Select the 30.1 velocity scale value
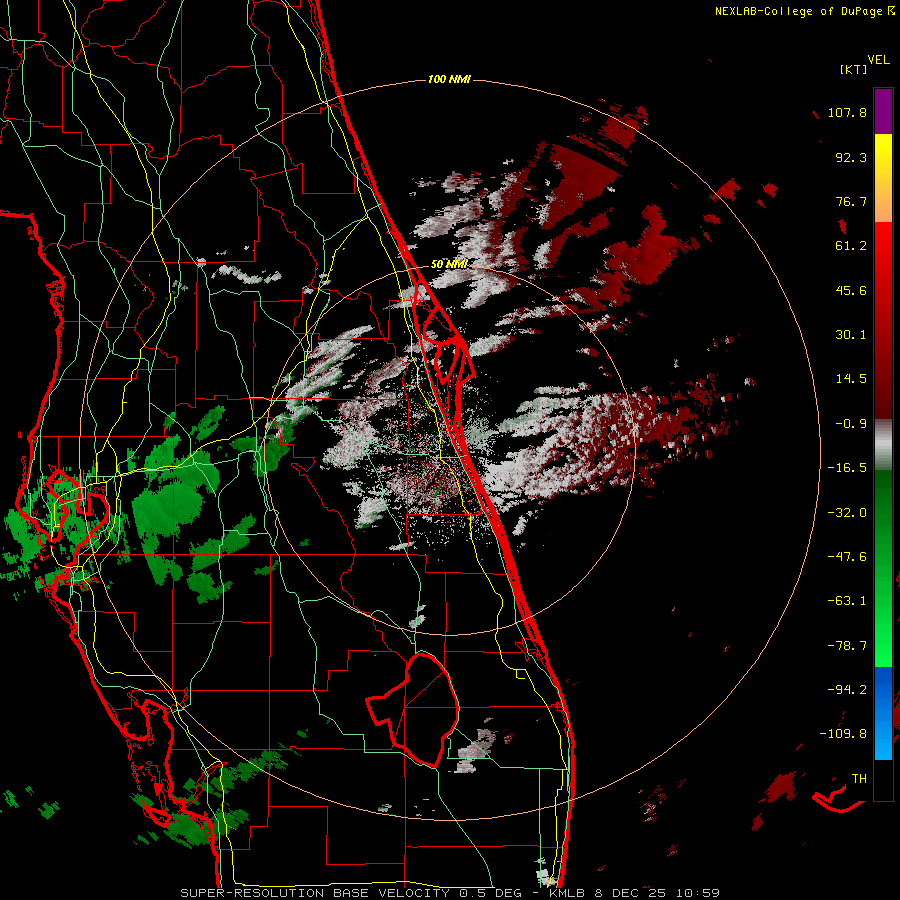Viewport: 900px width, 900px height. tap(851, 335)
